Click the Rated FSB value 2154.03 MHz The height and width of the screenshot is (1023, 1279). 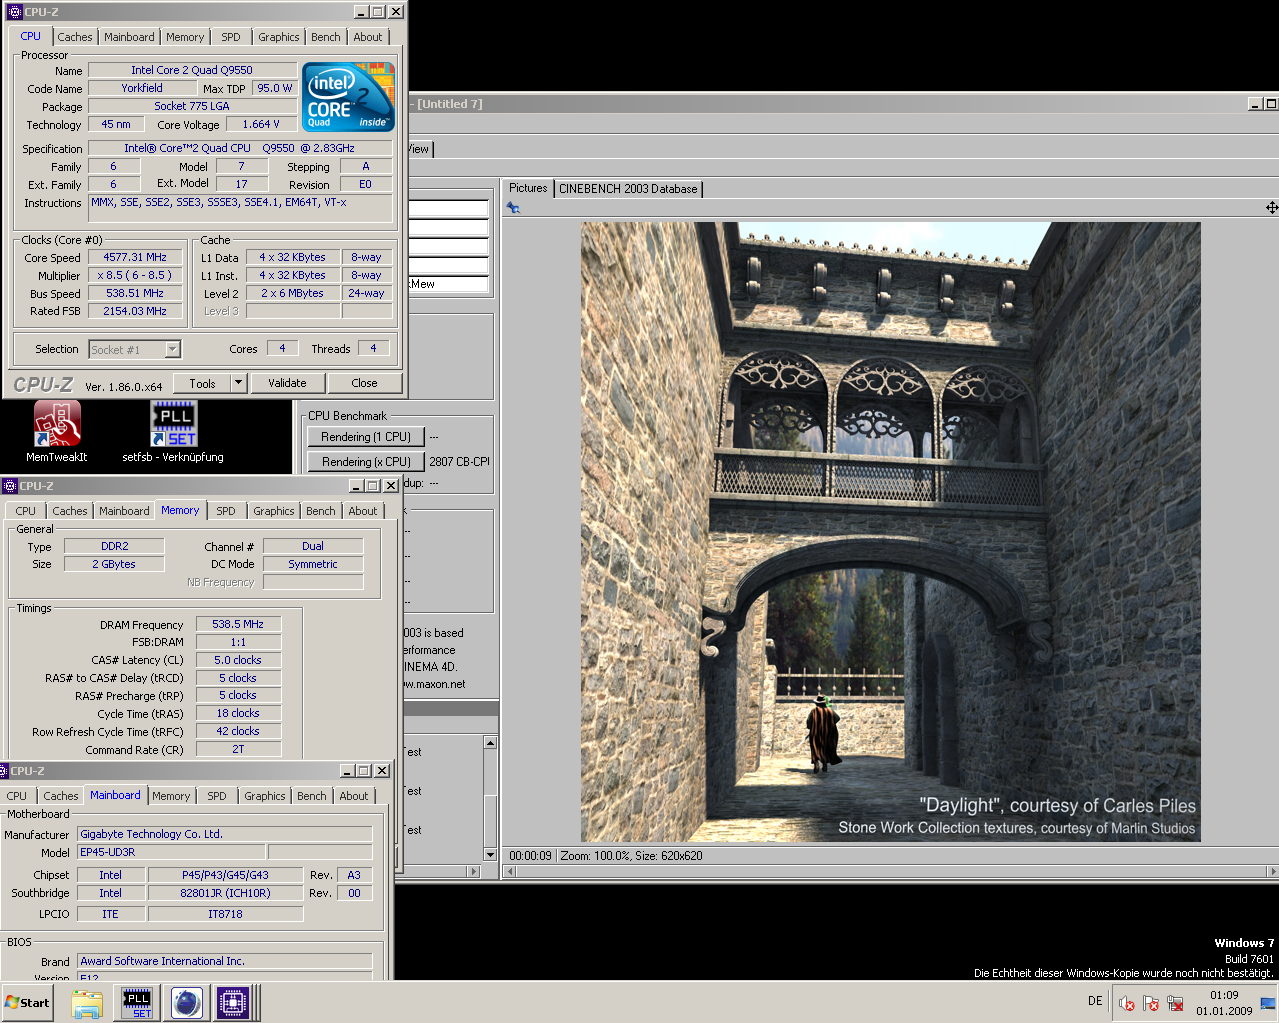click(x=135, y=311)
